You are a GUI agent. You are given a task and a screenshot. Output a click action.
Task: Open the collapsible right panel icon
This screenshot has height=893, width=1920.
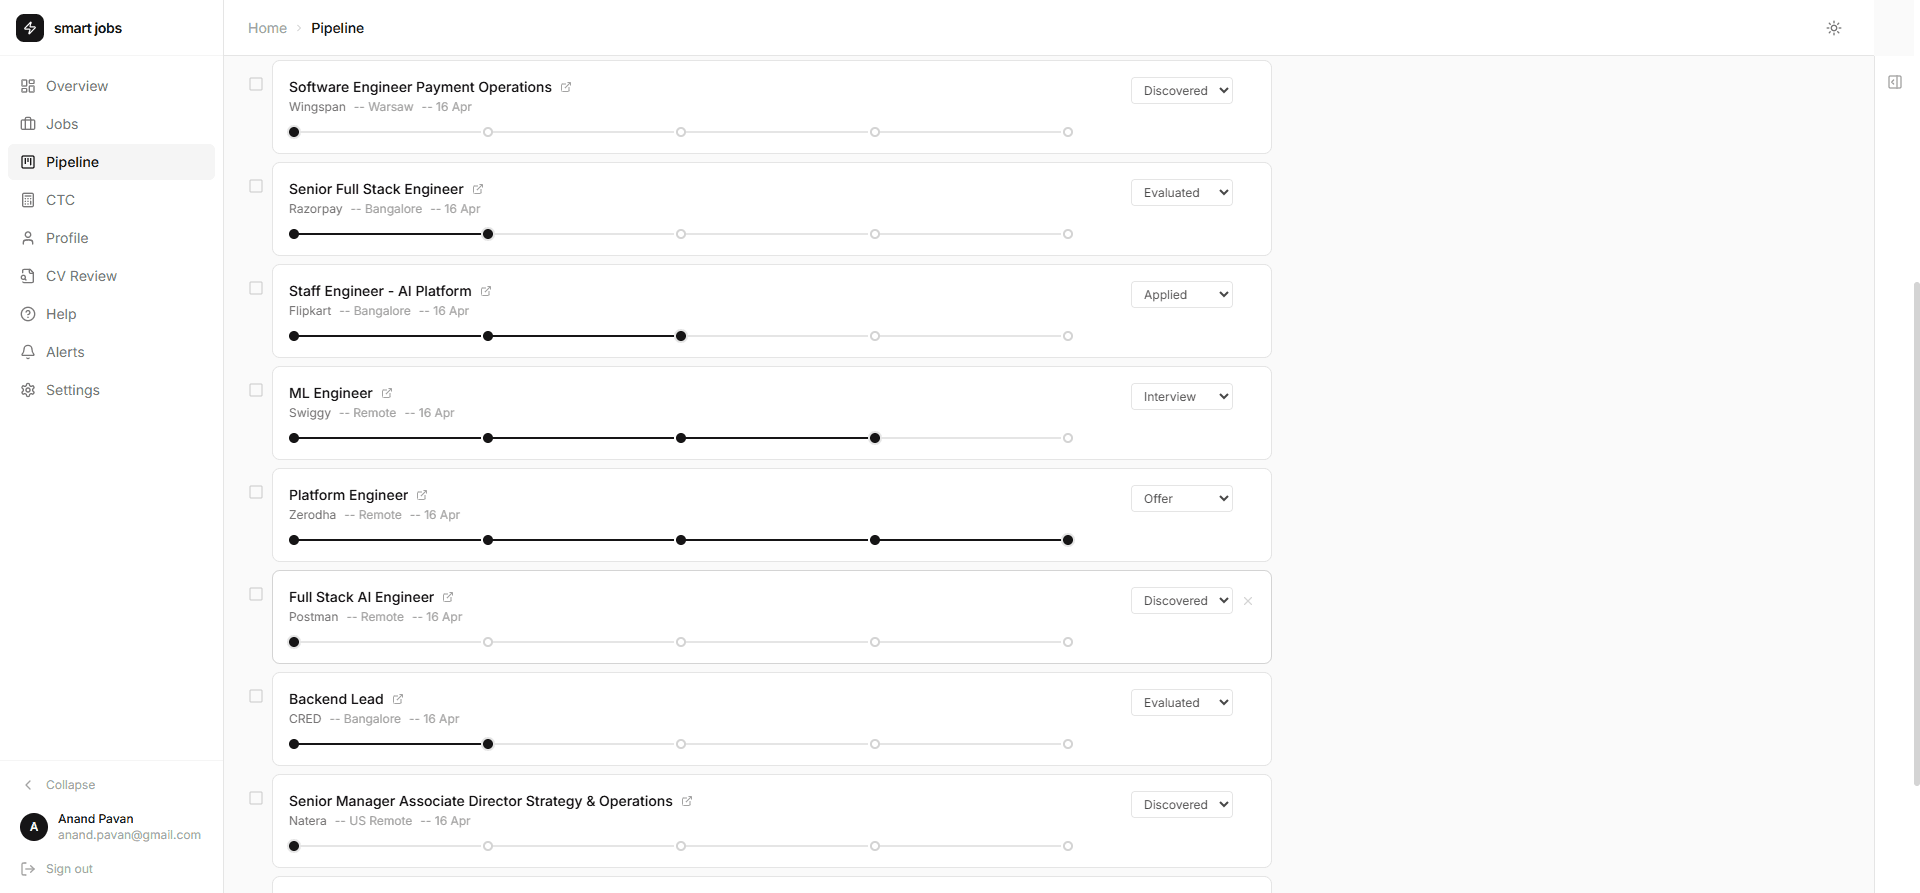pyautogui.click(x=1896, y=82)
